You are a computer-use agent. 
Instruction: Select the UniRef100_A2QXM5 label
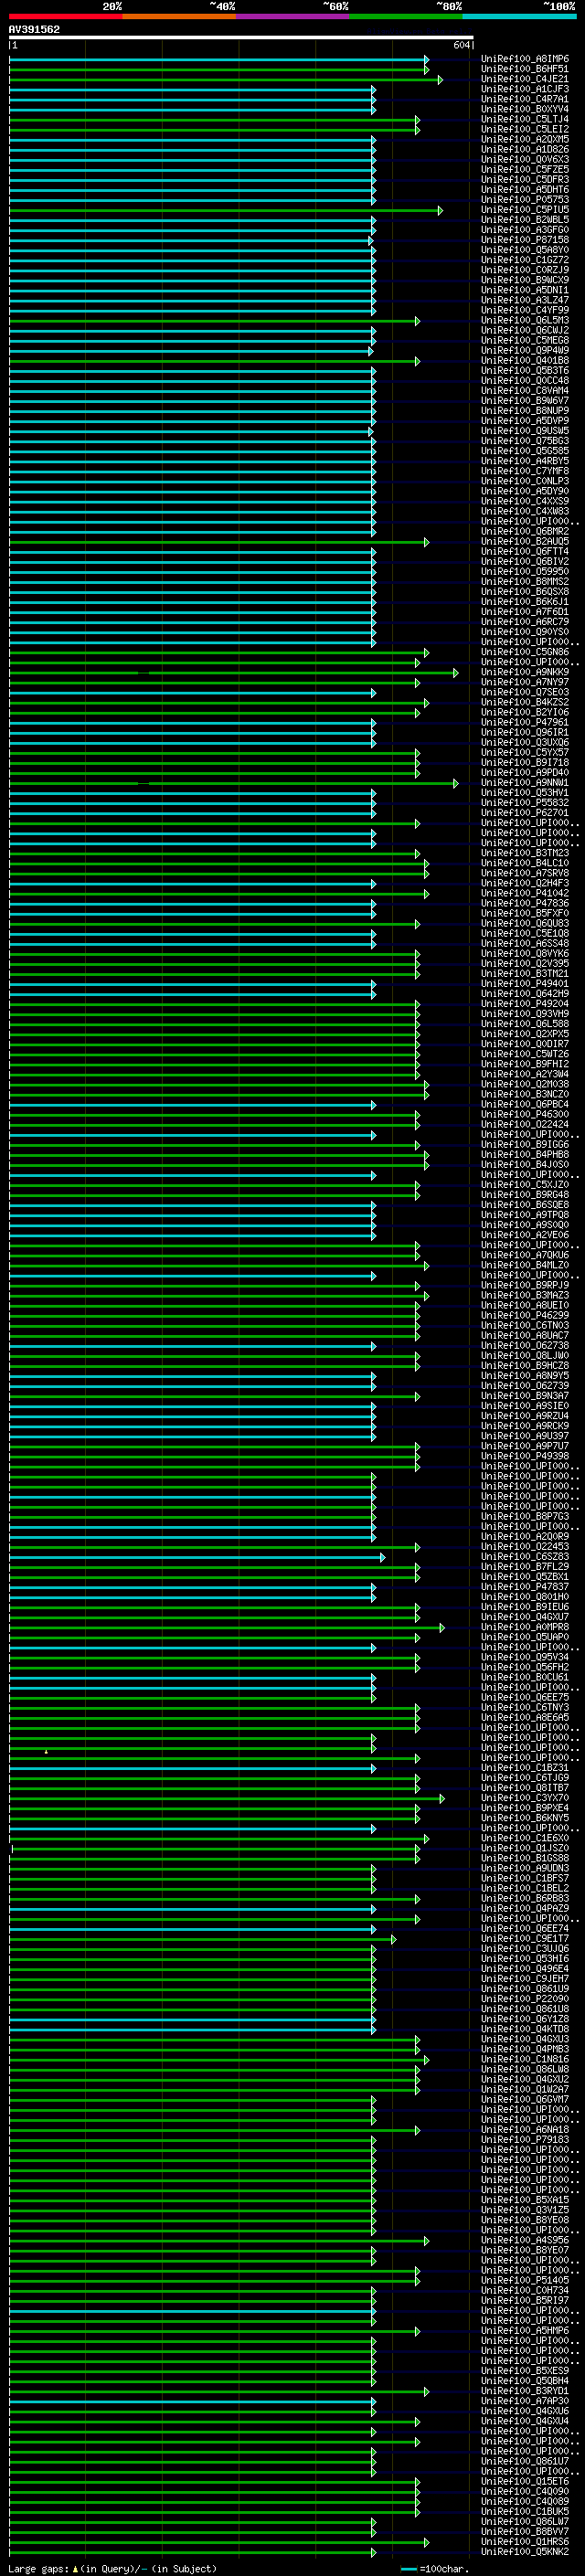tap(525, 139)
